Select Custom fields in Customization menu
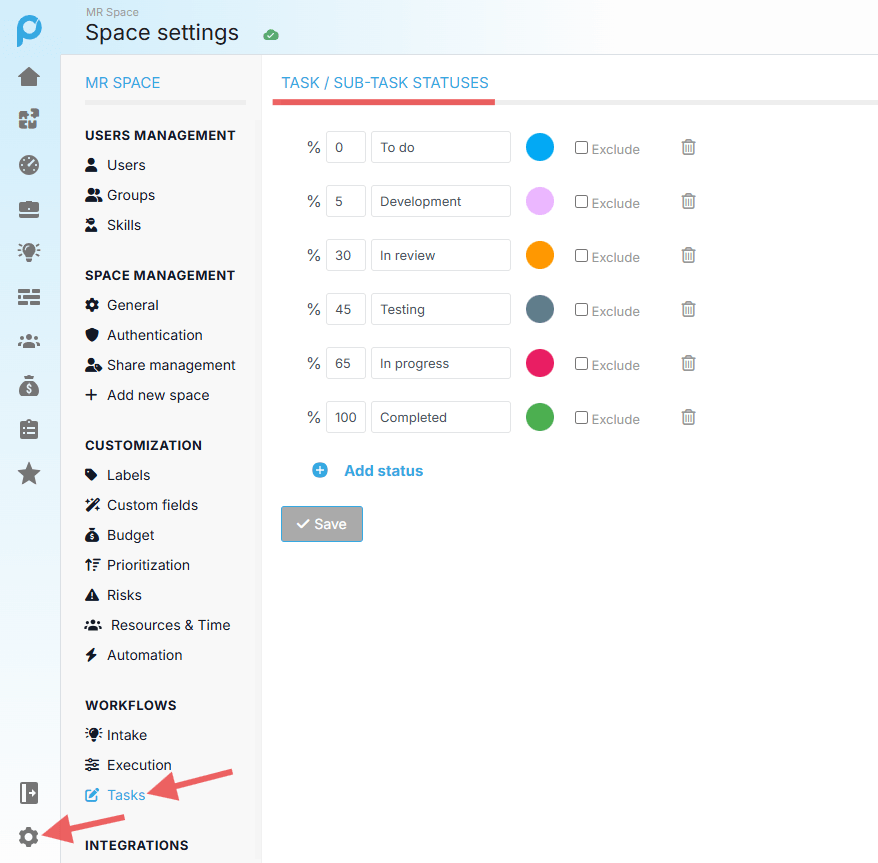 click(x=152, y=505)
